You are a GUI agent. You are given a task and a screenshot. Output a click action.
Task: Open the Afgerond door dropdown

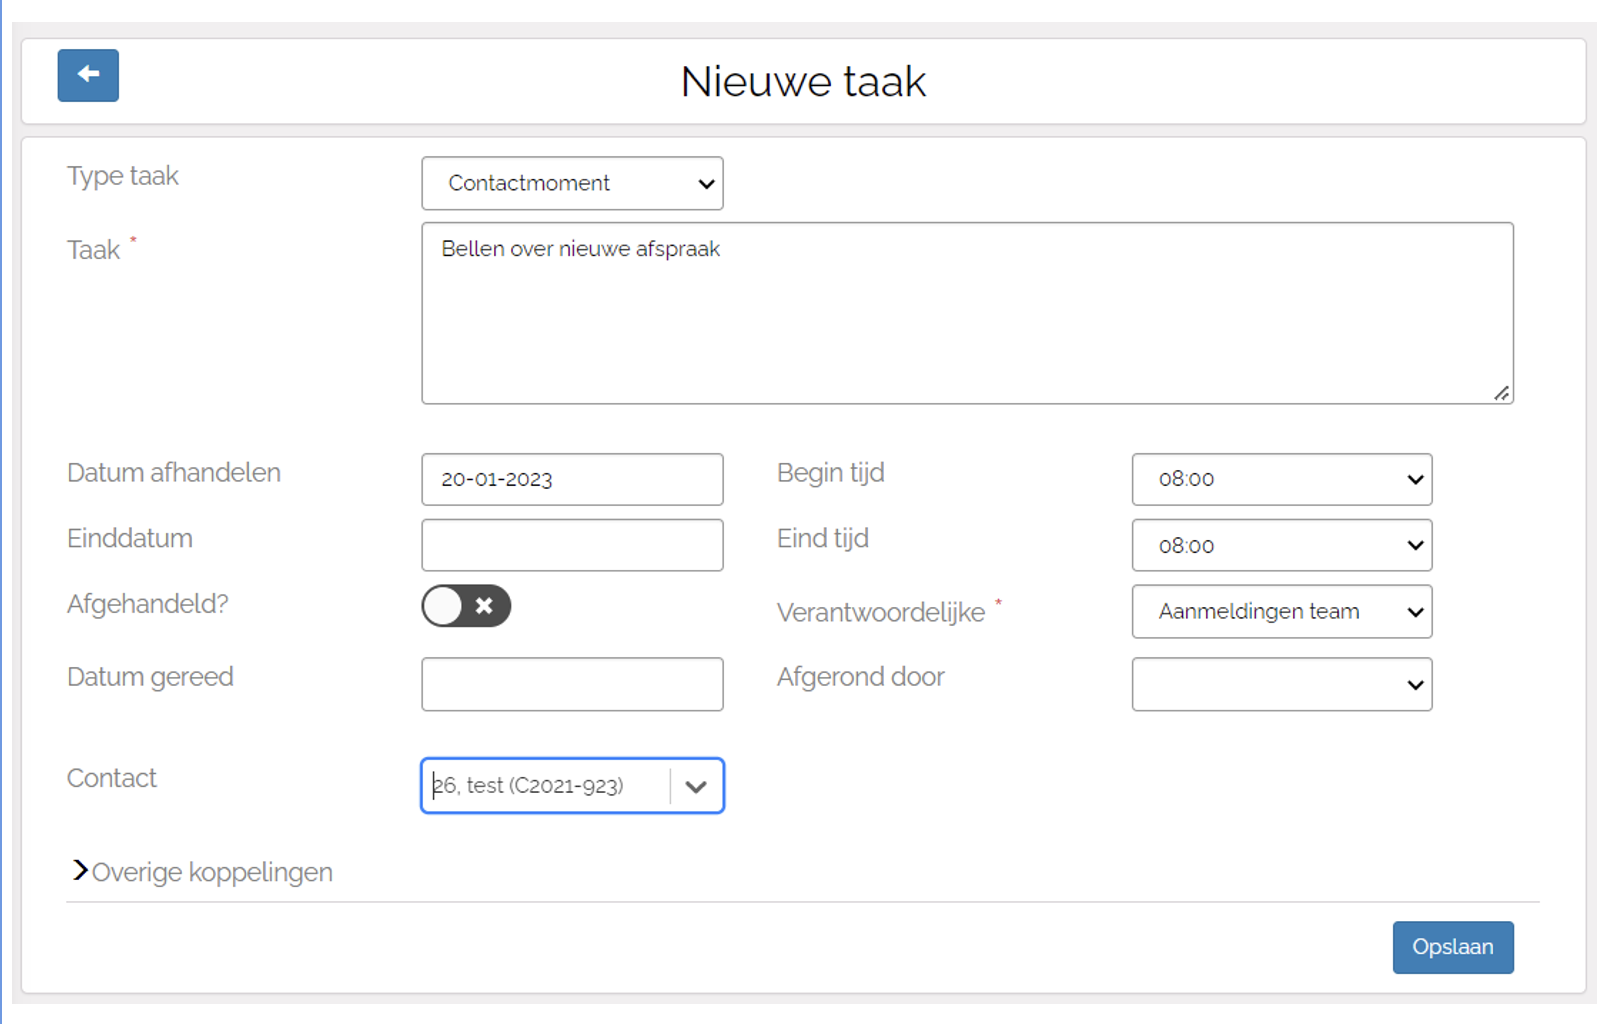pos(1281,684)
